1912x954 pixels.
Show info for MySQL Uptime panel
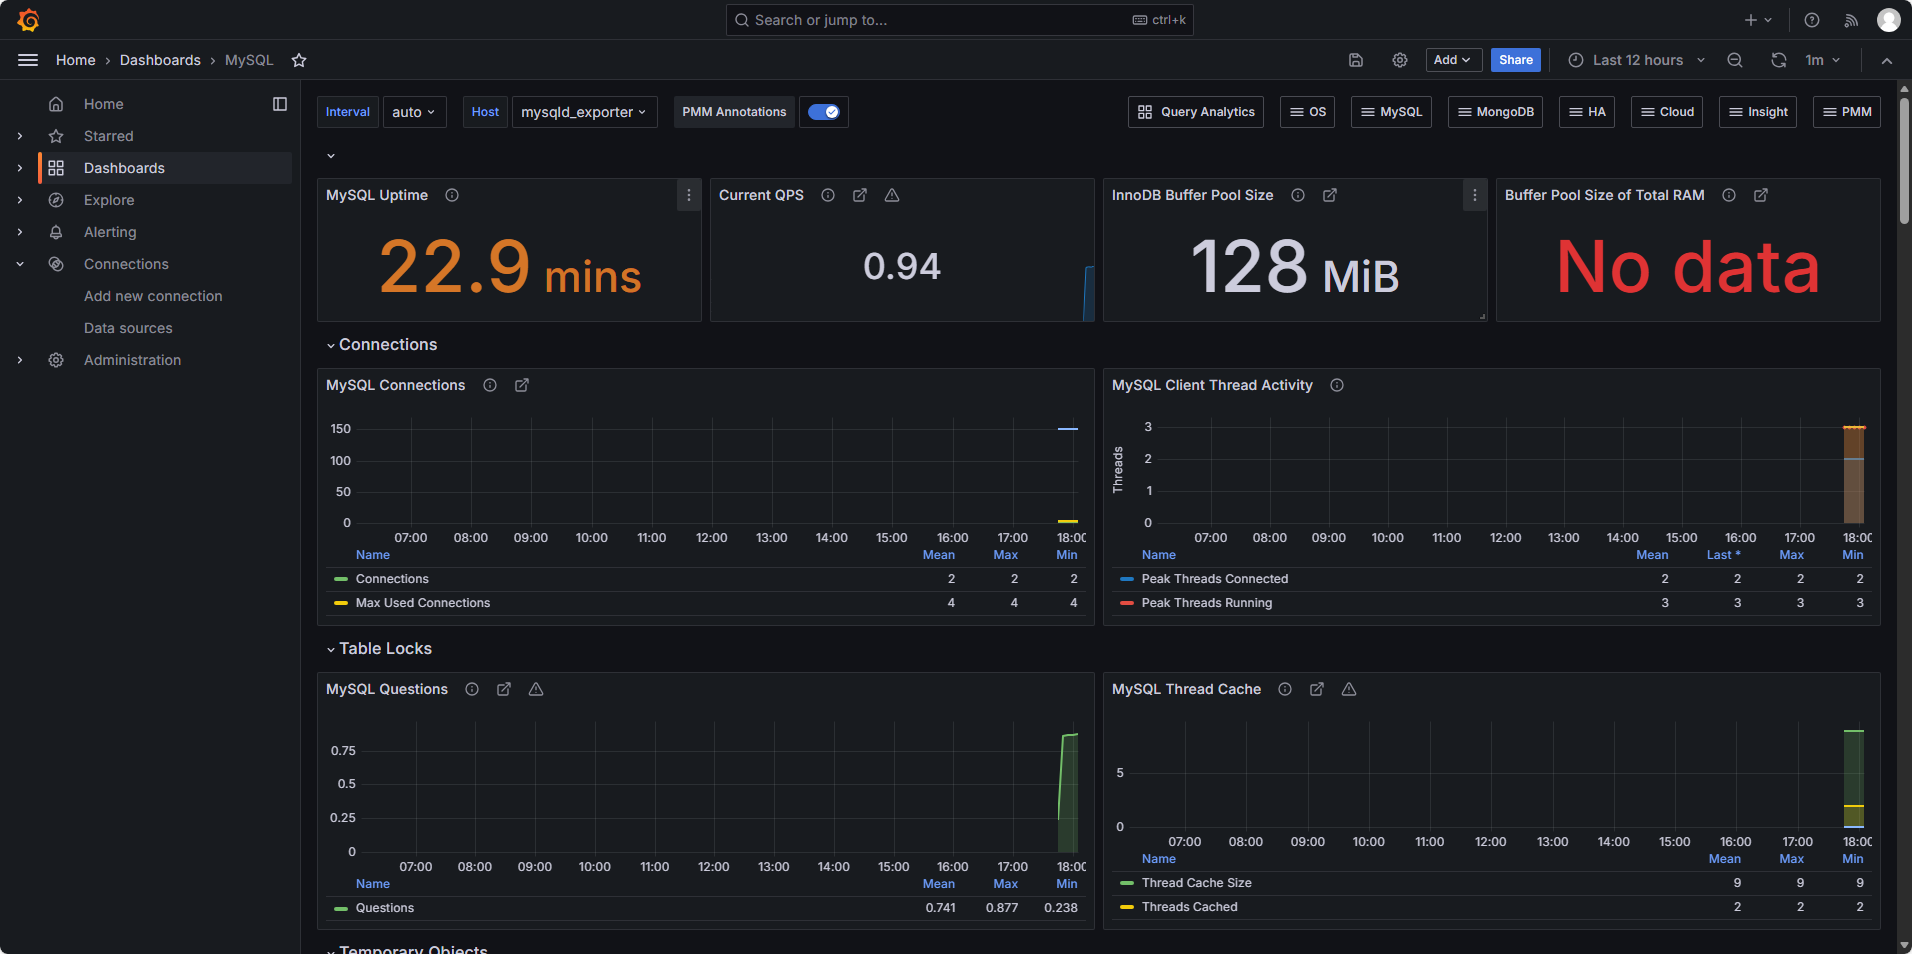click(452, 195)
